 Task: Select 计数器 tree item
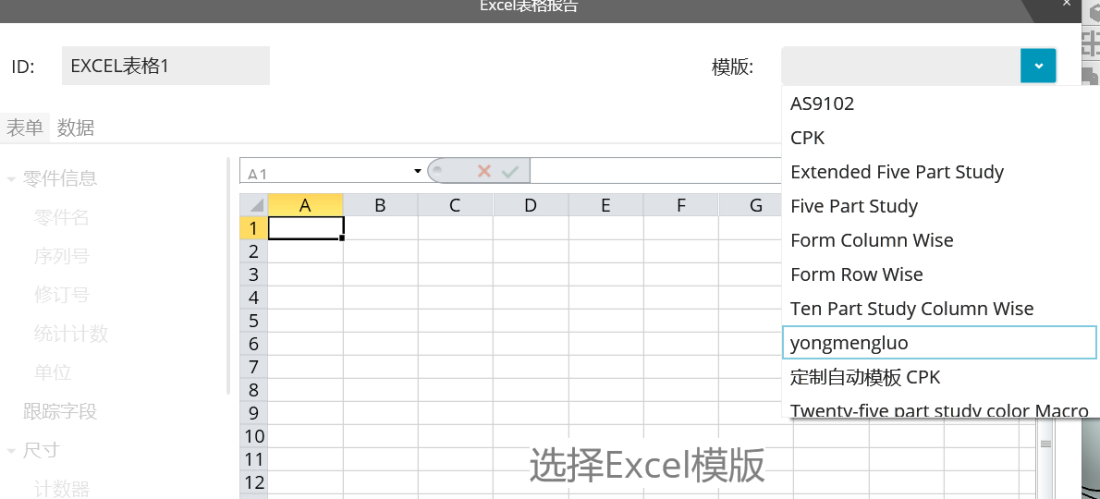point(62,488)
